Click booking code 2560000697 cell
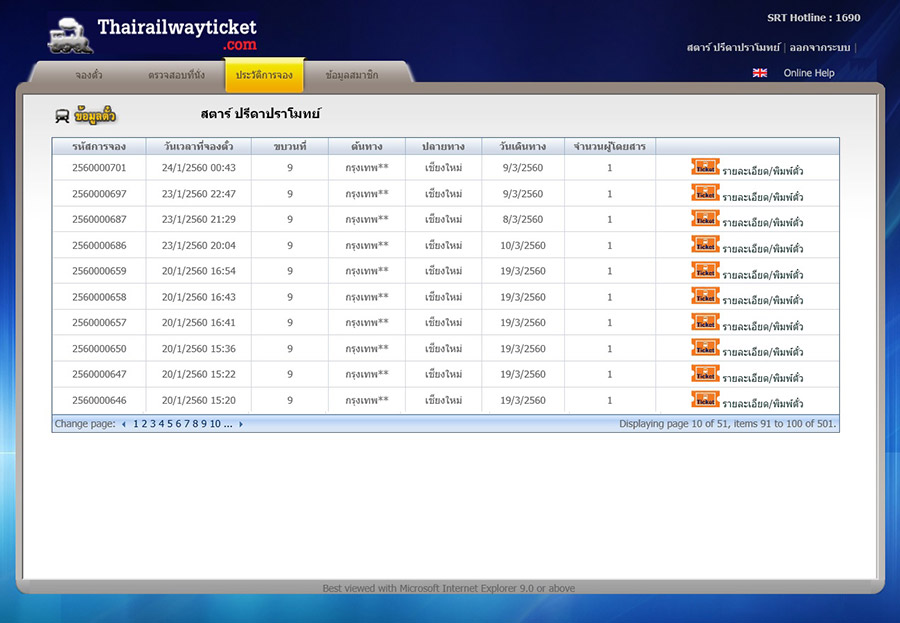The width and height of the screenshot is (900, 623). tap(99, 194)
